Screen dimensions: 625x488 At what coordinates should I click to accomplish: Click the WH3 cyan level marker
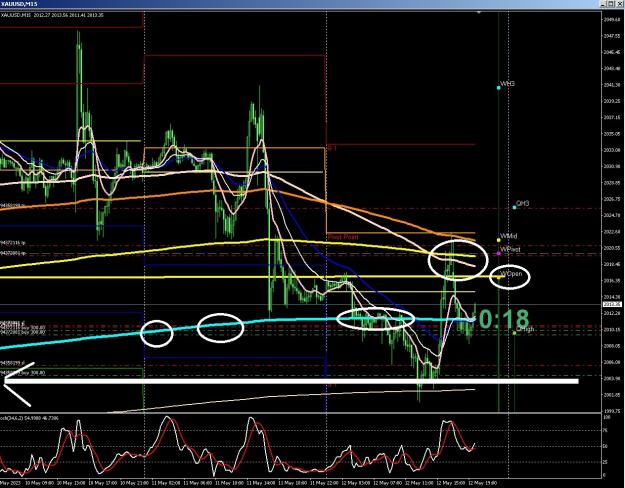499,88
